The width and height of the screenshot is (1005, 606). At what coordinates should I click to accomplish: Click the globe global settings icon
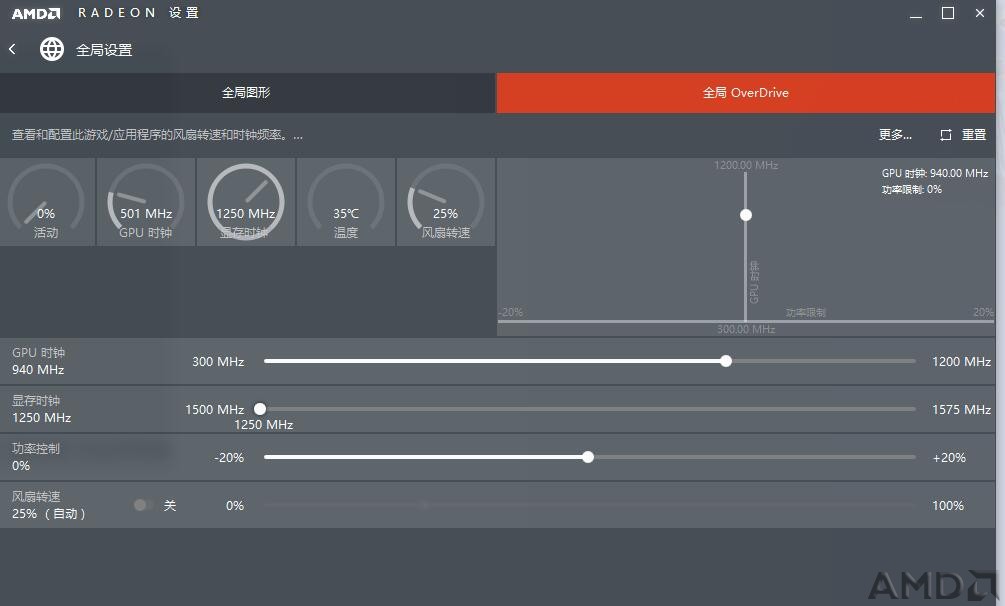point(52,49)
